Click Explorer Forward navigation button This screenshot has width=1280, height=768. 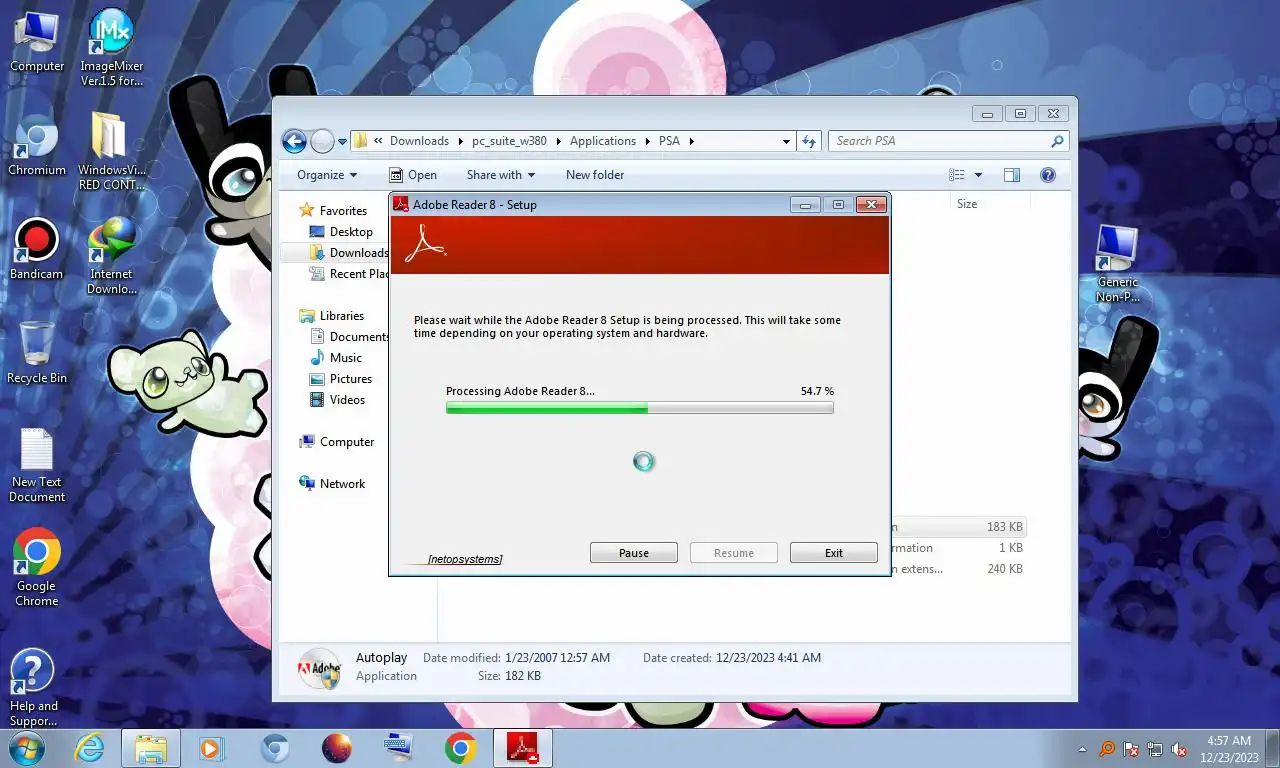click(322, 141)
